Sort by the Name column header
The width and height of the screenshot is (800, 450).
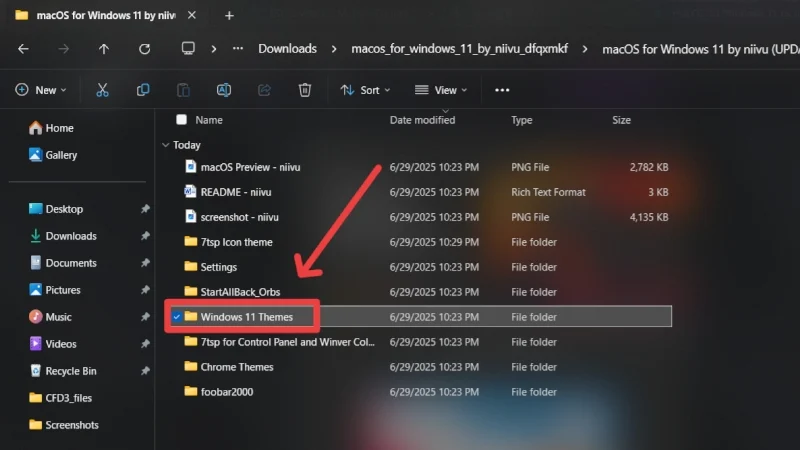tap(209, 120)
